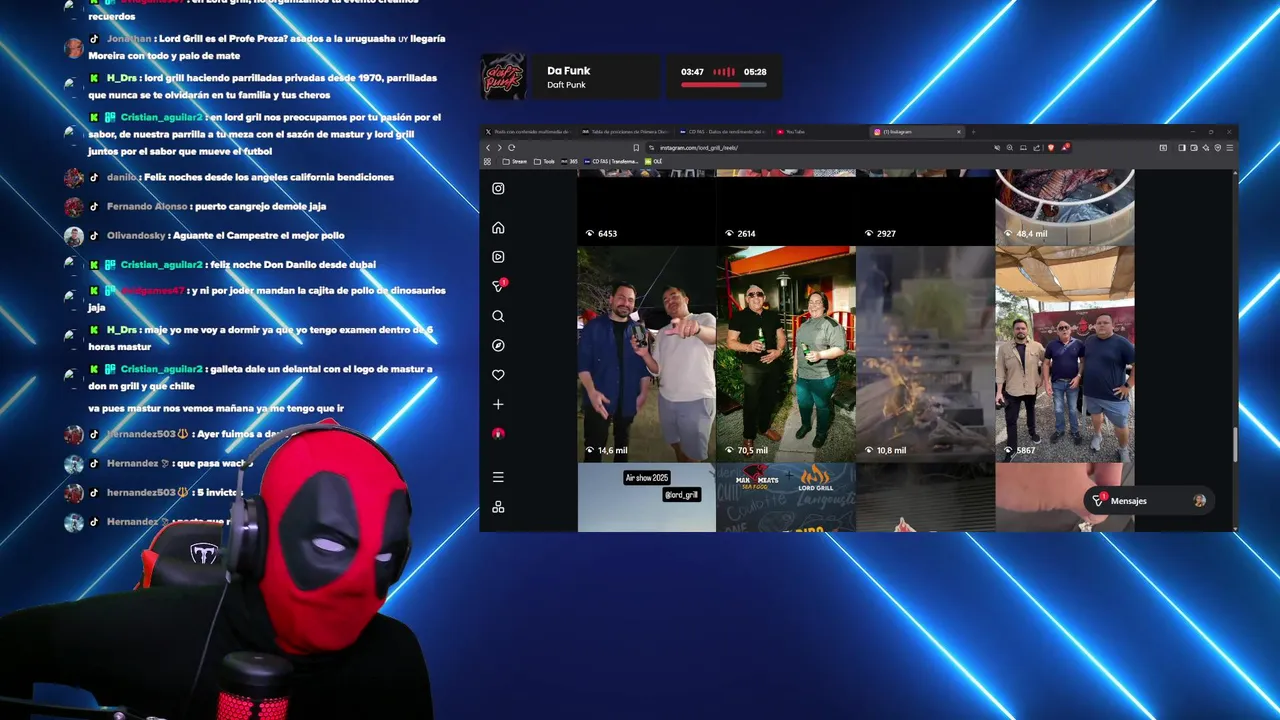1280x720 pixels.
Task: Open the Instagram logo in the sidebar
Action: 498,188
